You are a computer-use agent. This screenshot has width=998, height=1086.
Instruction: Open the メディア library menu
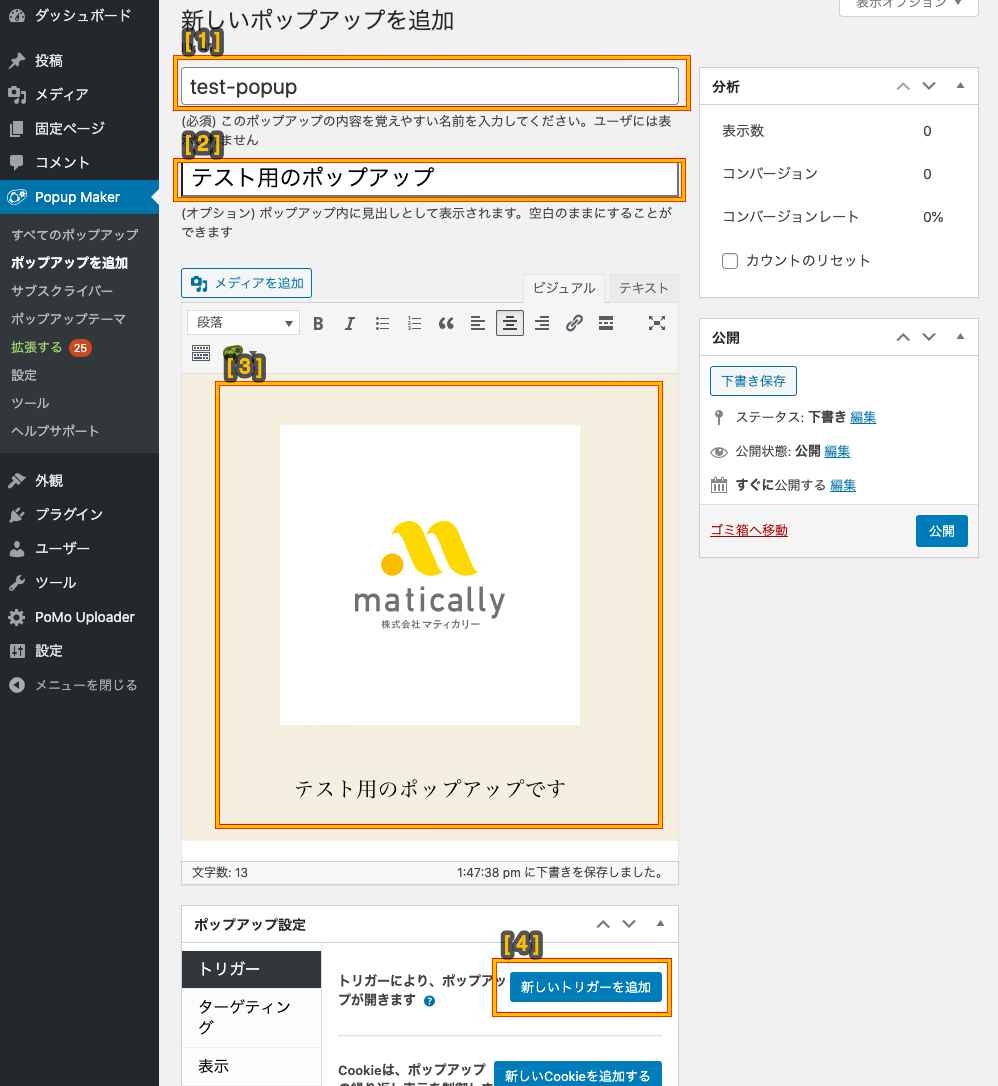point(80,94)
